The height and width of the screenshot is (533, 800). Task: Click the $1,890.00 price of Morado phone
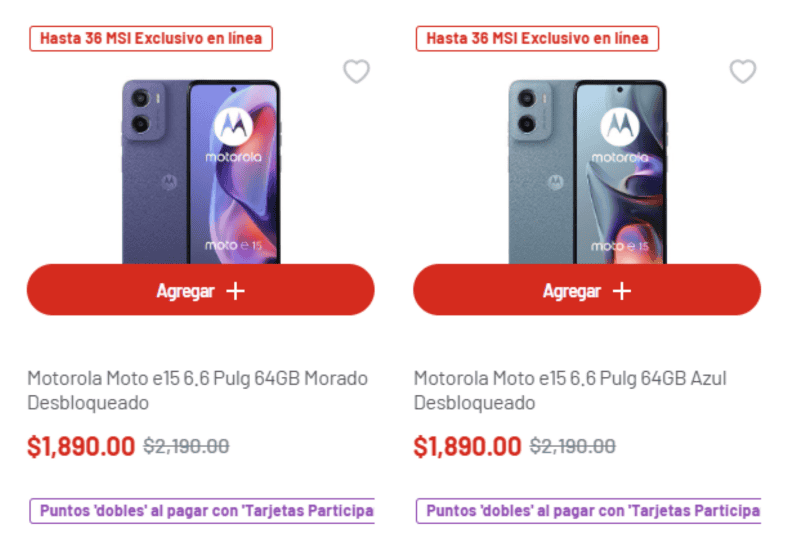click(81, 447)
